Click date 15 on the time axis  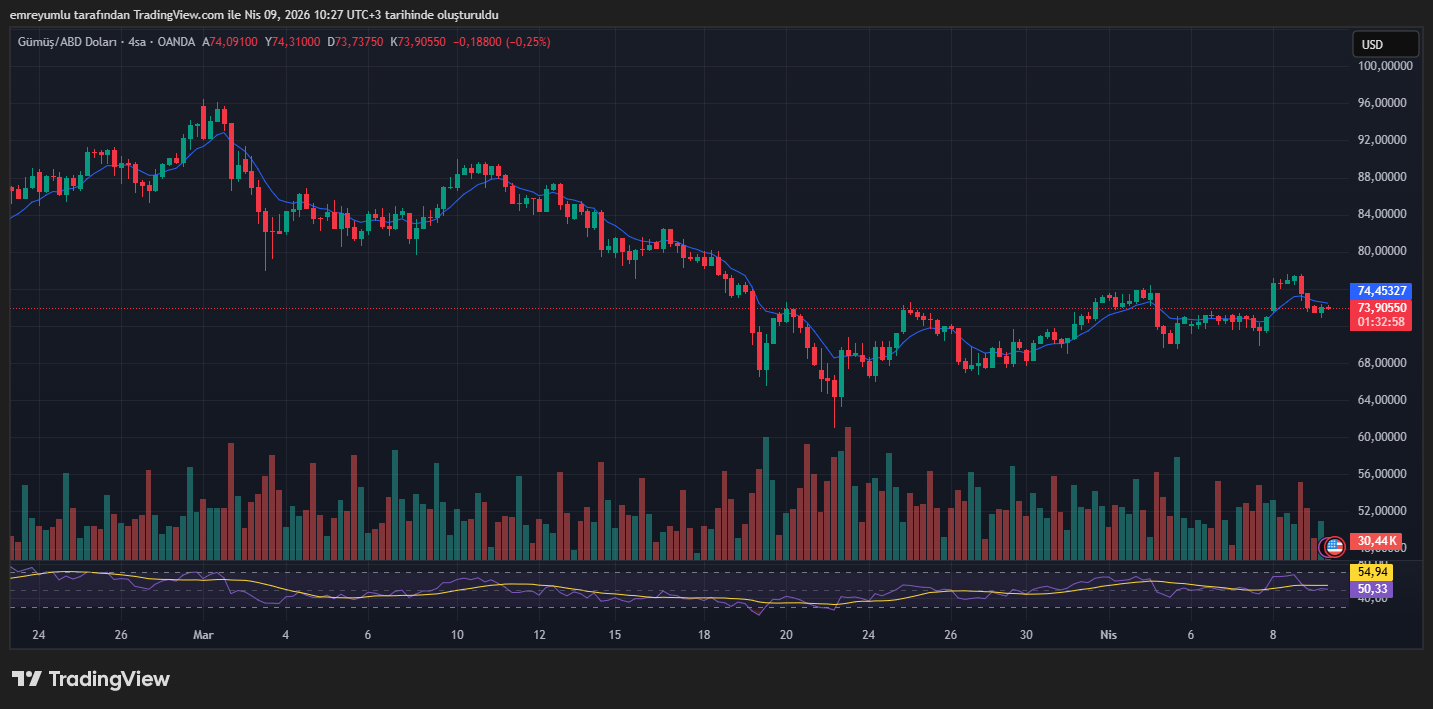(x=615, y=635)
